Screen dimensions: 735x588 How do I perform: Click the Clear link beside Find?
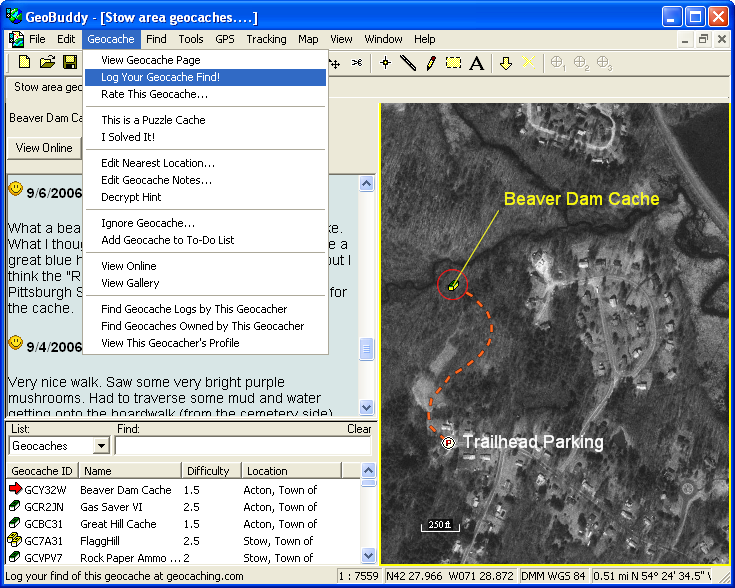point(359,429)
